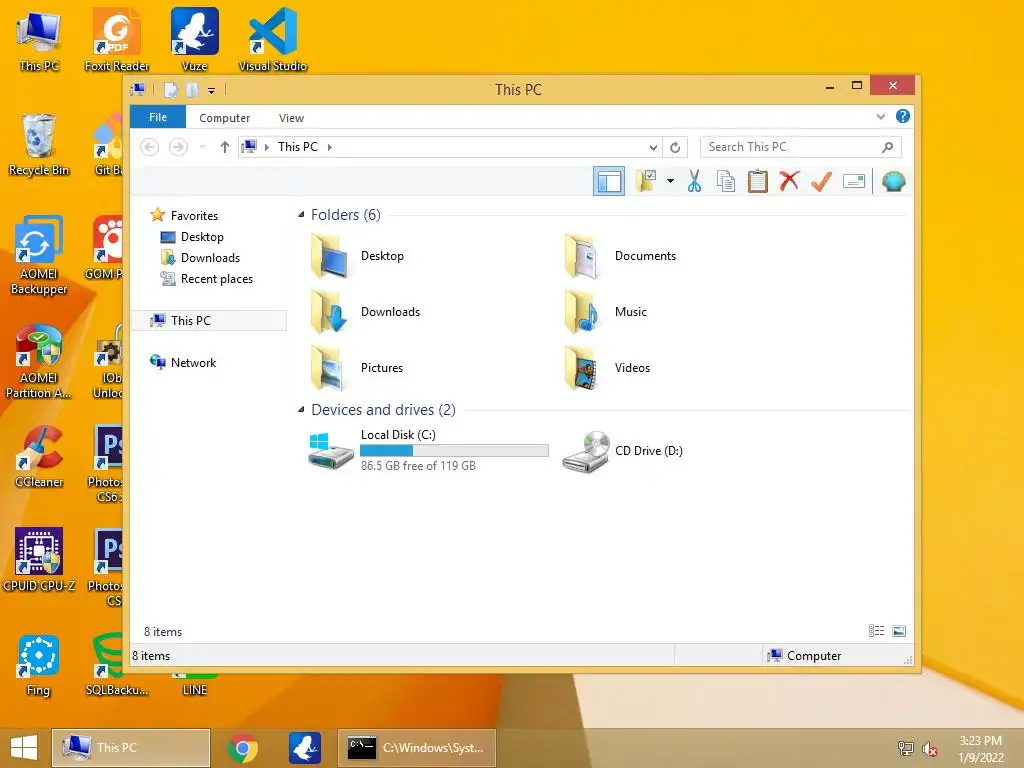Select the CD Drive (D:) icon
1024x768 pixels.
(586, 451)
